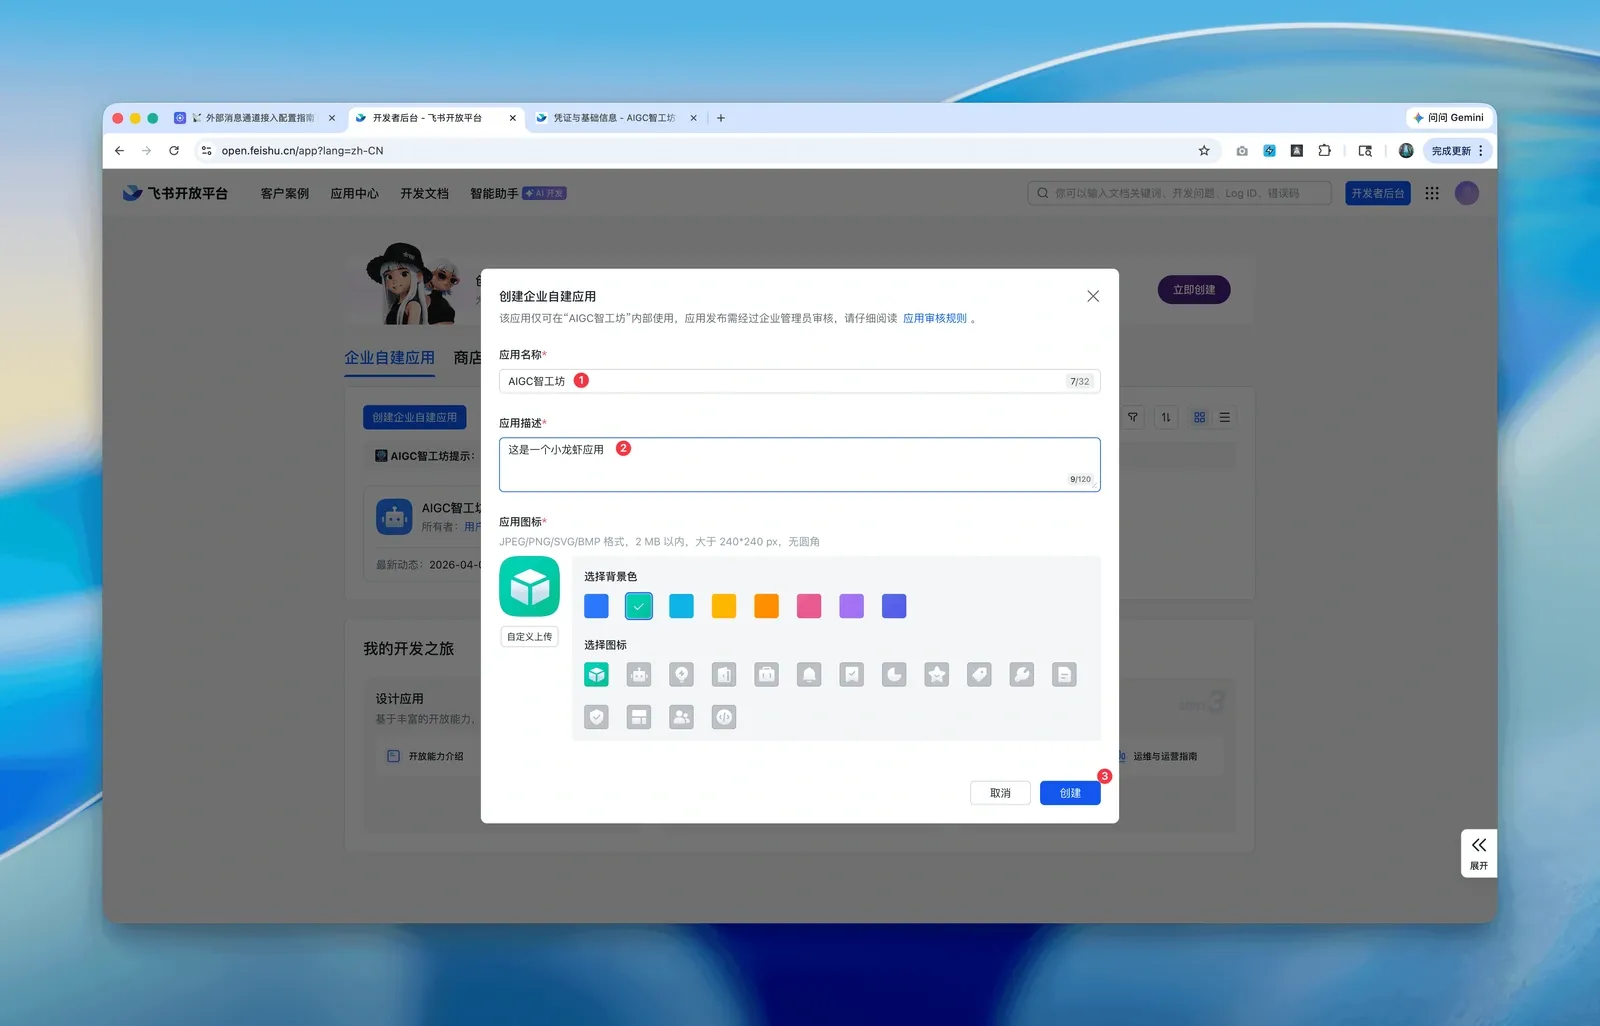Choose the yellow background color
Screen dimensions: 1600x1026
724,606
